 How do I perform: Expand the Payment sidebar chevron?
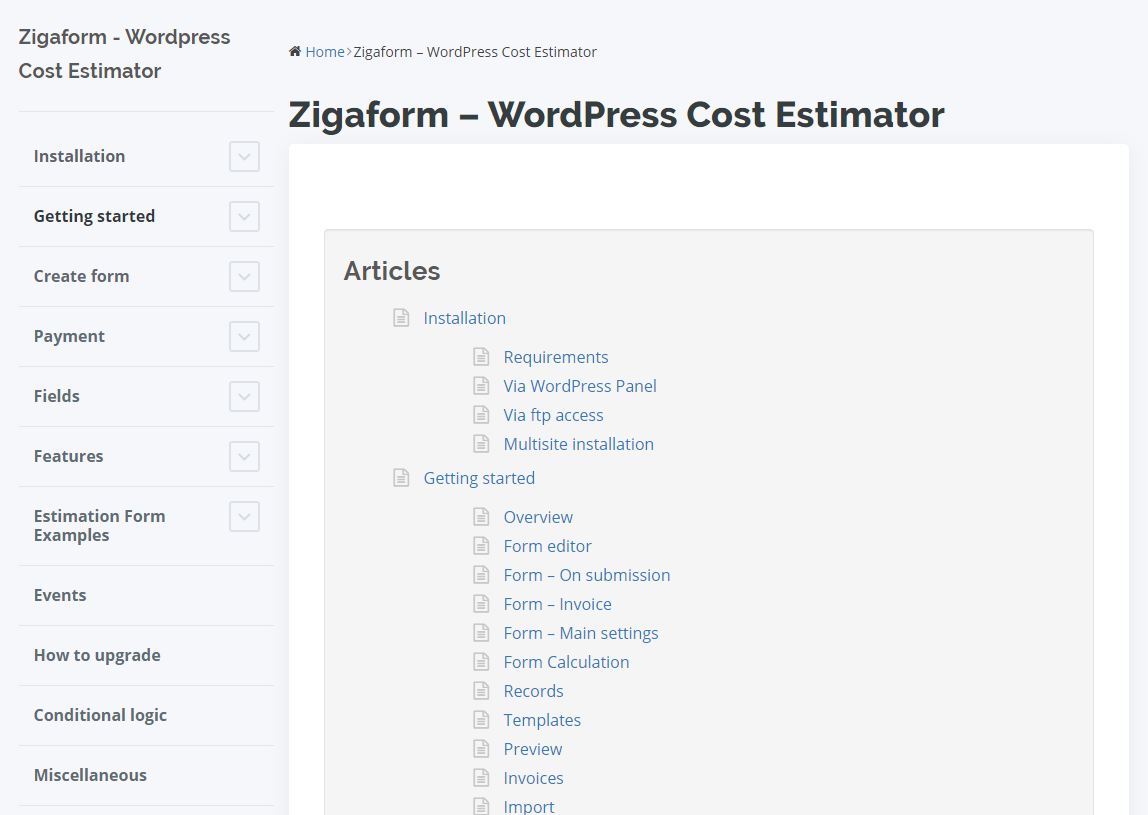[x=245, y=337]
